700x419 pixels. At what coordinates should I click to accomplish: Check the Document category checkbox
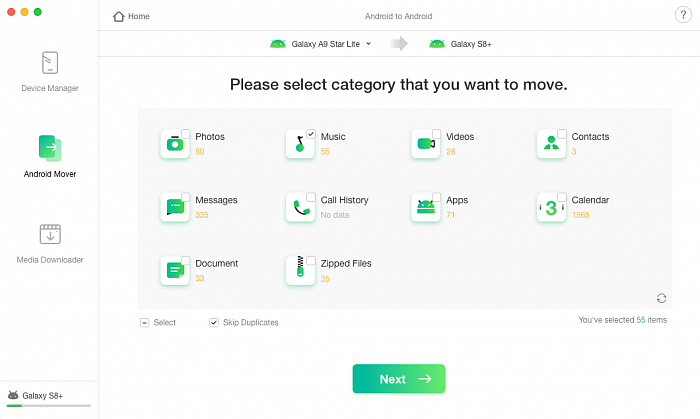click(x=186, y=261)
